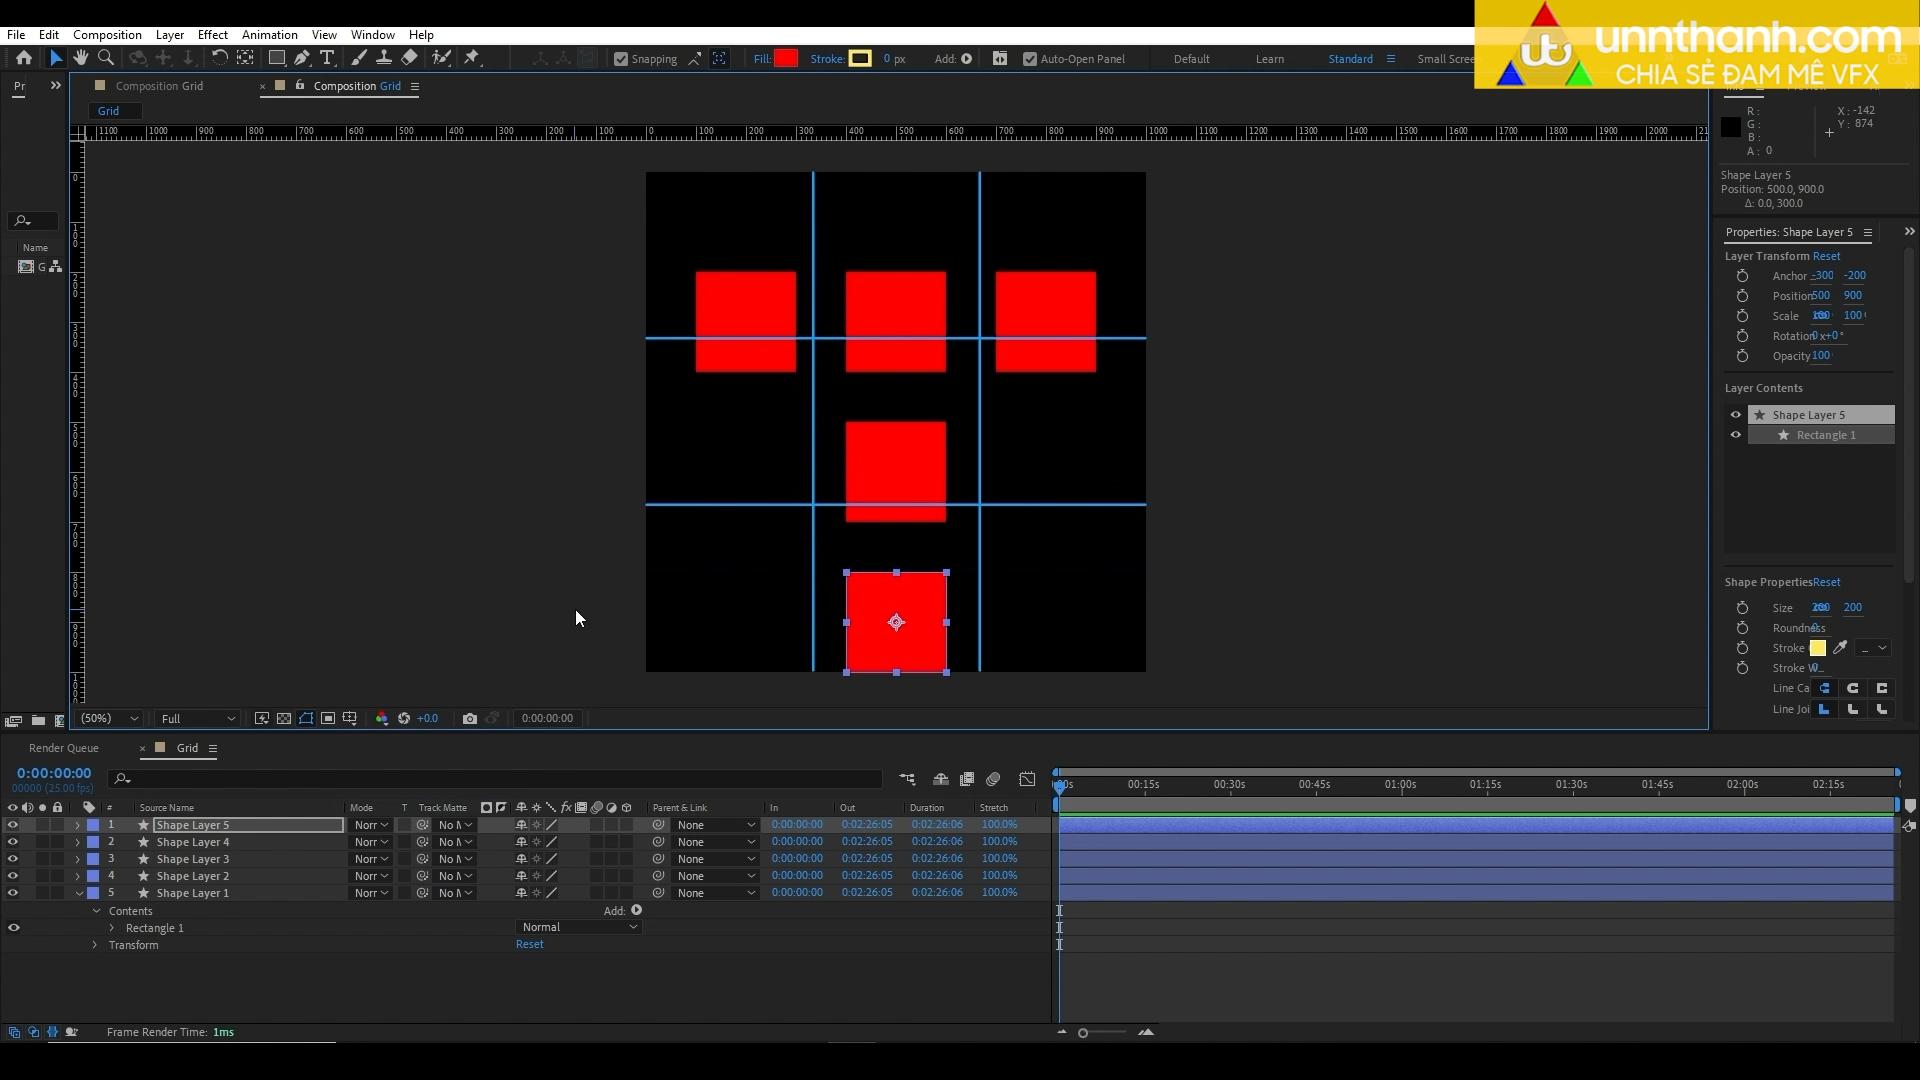
Task: Toggle Position stopwatch in Properties panel
Action: 1742,296
